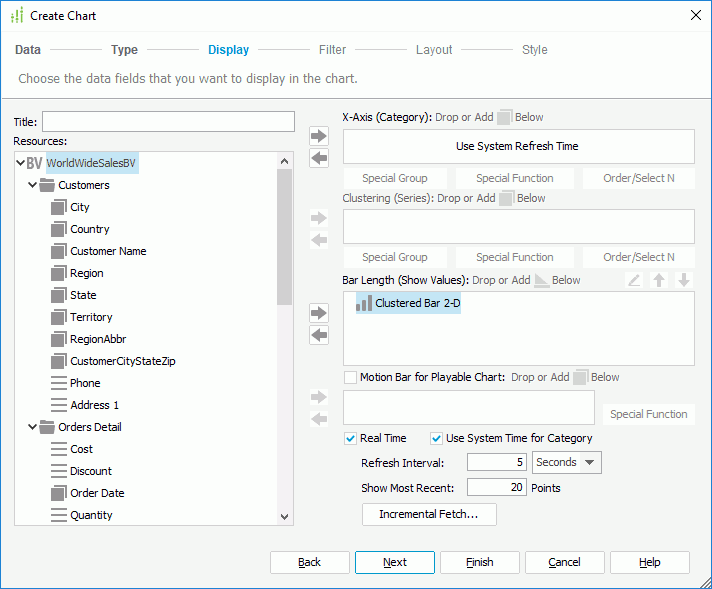Click the Motion Bar Special Function button
712x589 pixels.
tap(649, 414)
